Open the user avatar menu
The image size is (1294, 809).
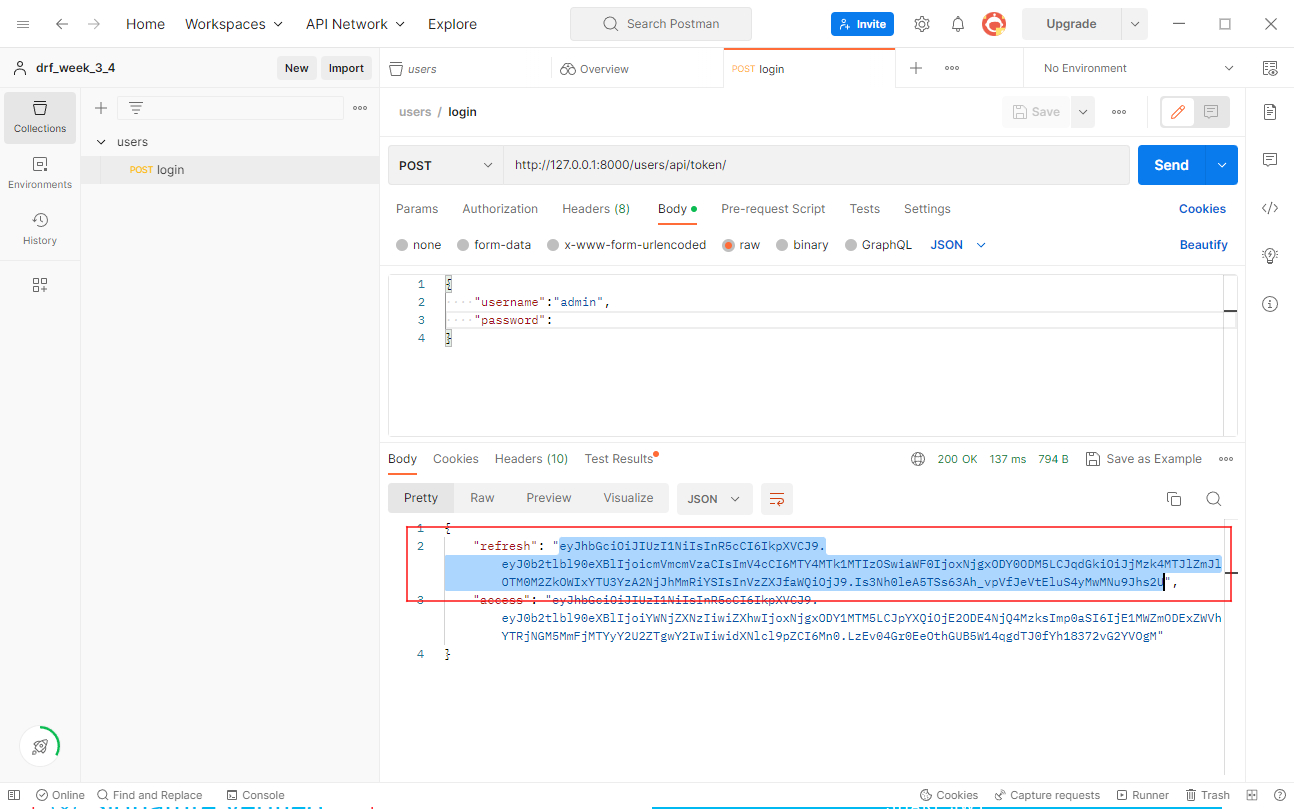pos(994,24)
